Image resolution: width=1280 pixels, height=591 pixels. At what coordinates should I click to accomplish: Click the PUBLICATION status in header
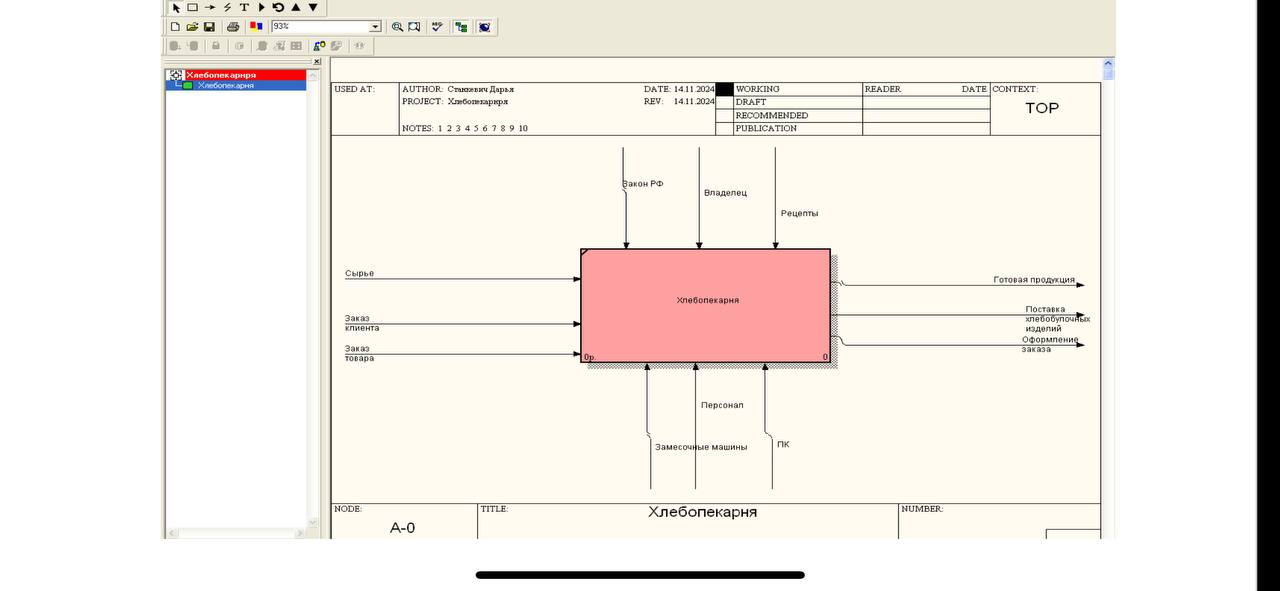click(x=766, y=128)
